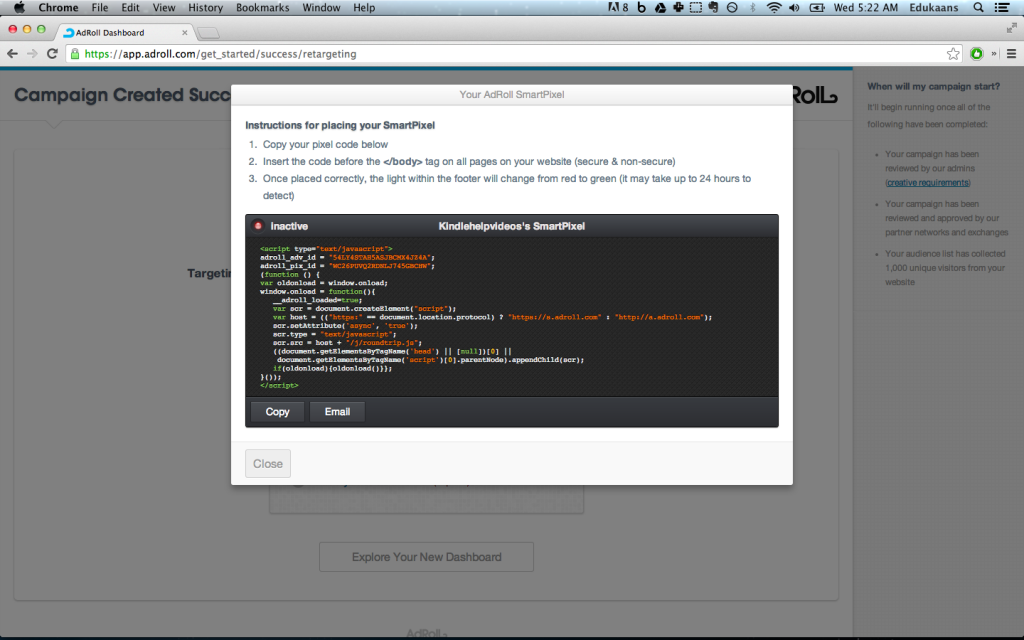
Task: Click 'Instructions for placing your SmartPixel' heading
Action: pyautogui.click(x=340, y=125)
